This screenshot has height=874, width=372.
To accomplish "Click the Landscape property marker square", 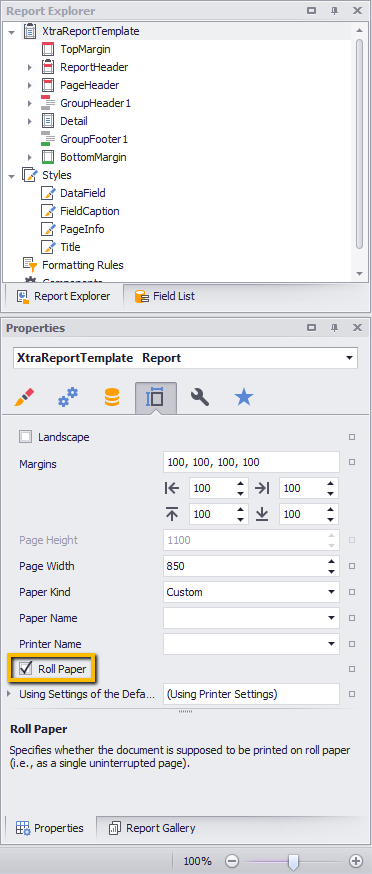I will 352,437.
